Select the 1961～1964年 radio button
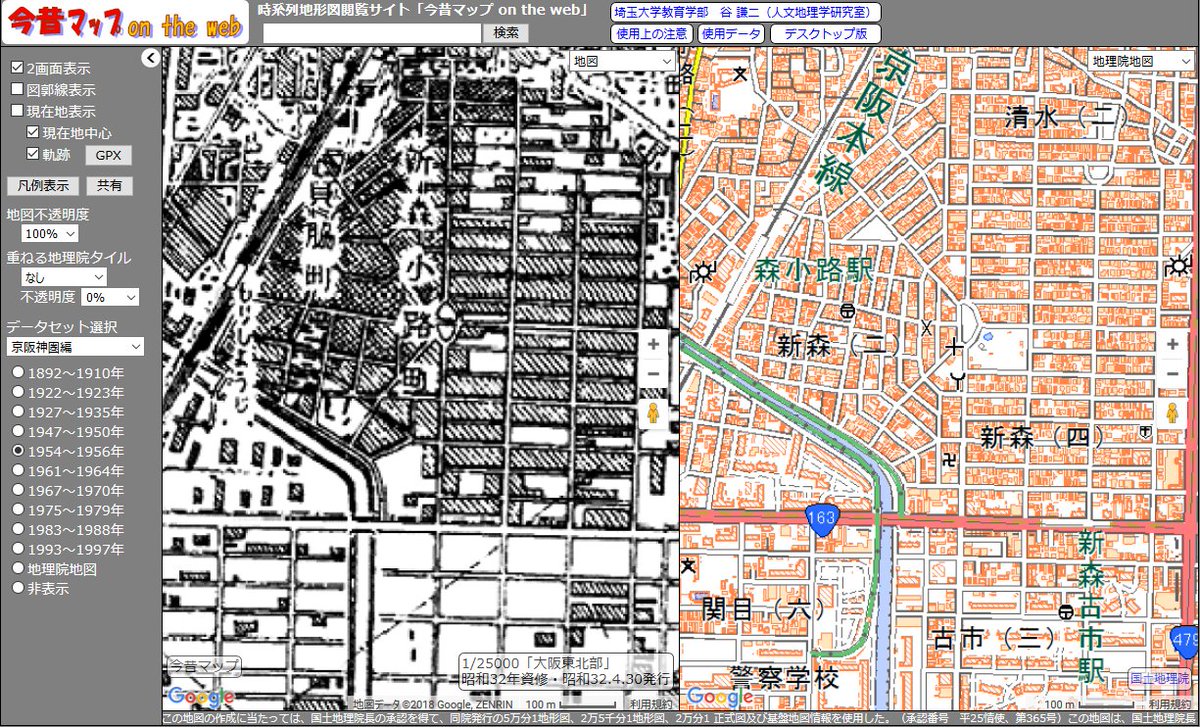 [17, 471]
